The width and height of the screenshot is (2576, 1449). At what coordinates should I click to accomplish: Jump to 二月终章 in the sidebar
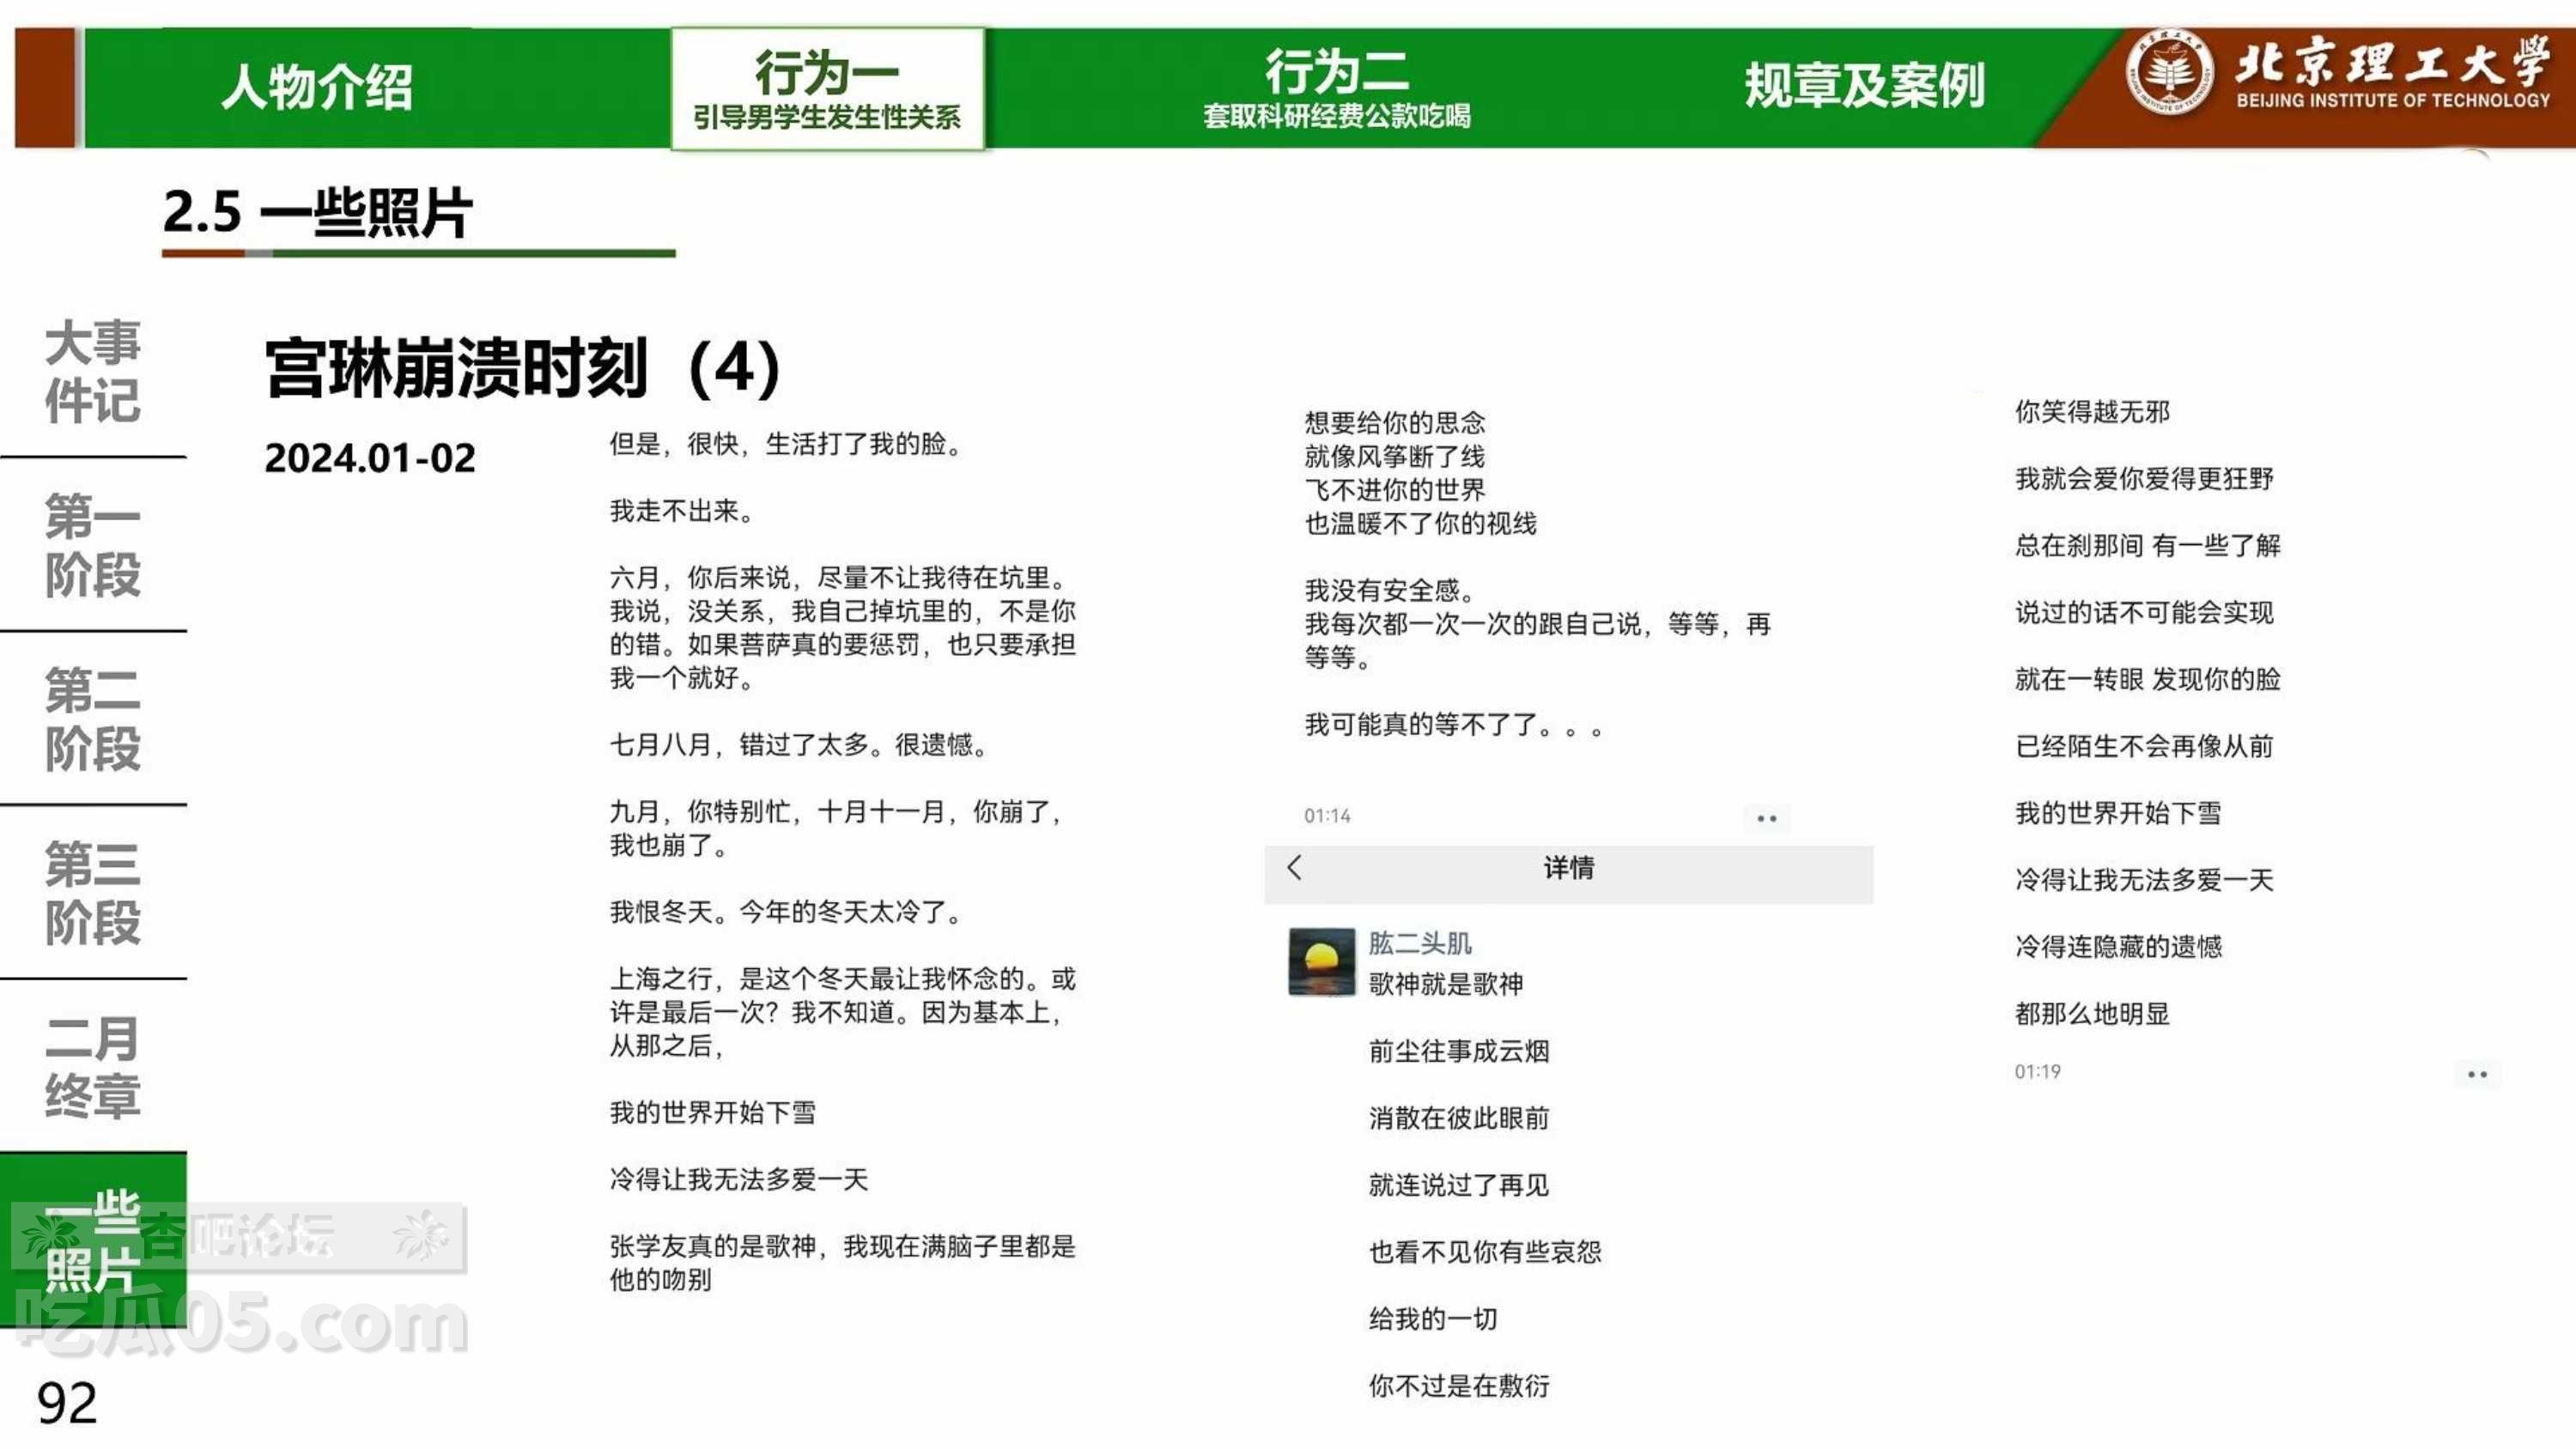click(x=92, y=1066)
